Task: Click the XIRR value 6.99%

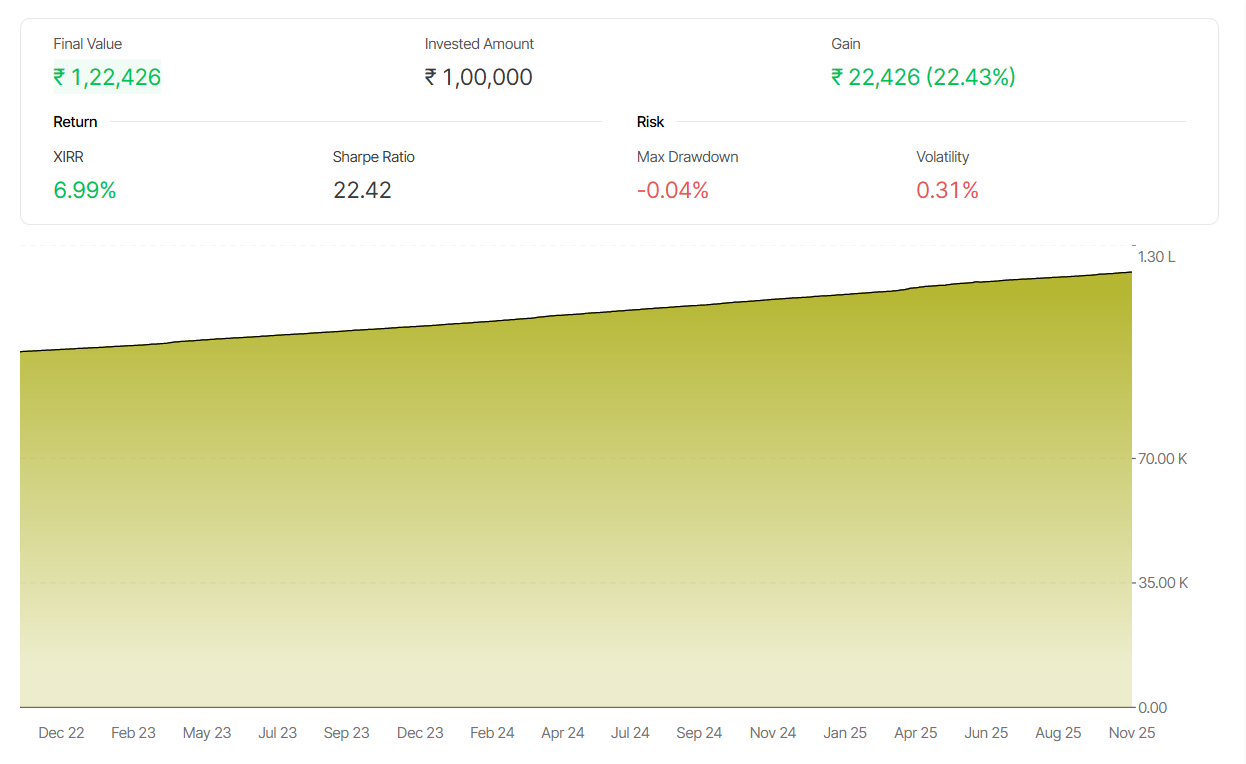Action: [x=85, y=190]
